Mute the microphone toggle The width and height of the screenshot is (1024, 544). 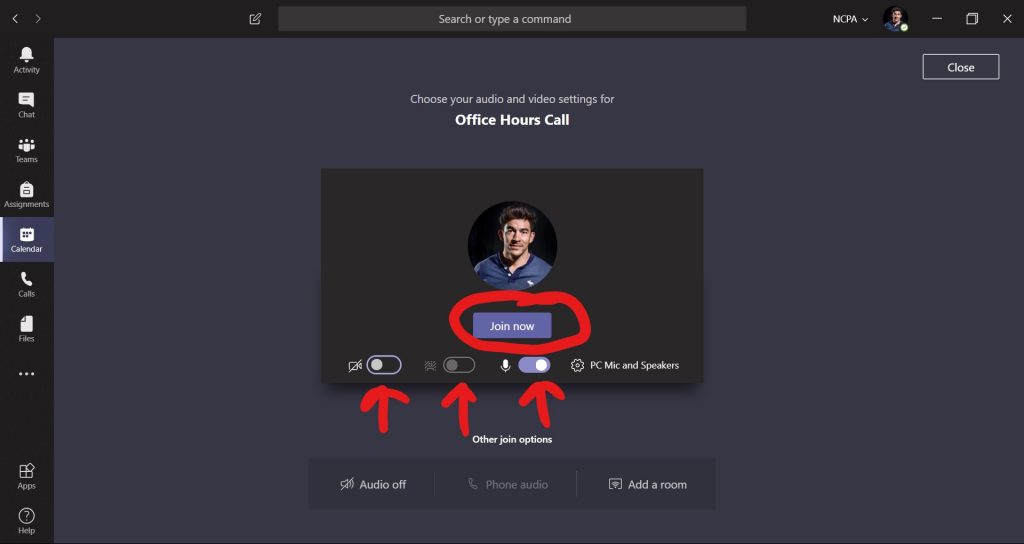click(x=534, y=365)
